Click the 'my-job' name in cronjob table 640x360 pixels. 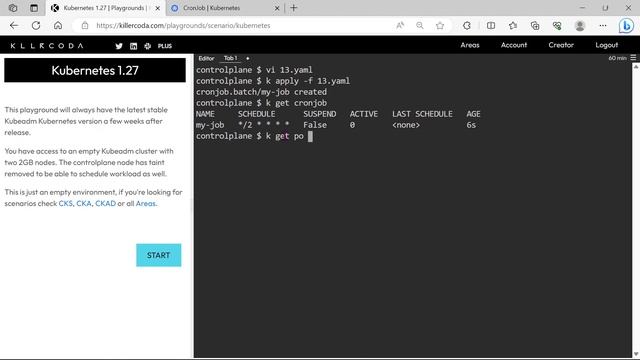[x=210, y=125]
